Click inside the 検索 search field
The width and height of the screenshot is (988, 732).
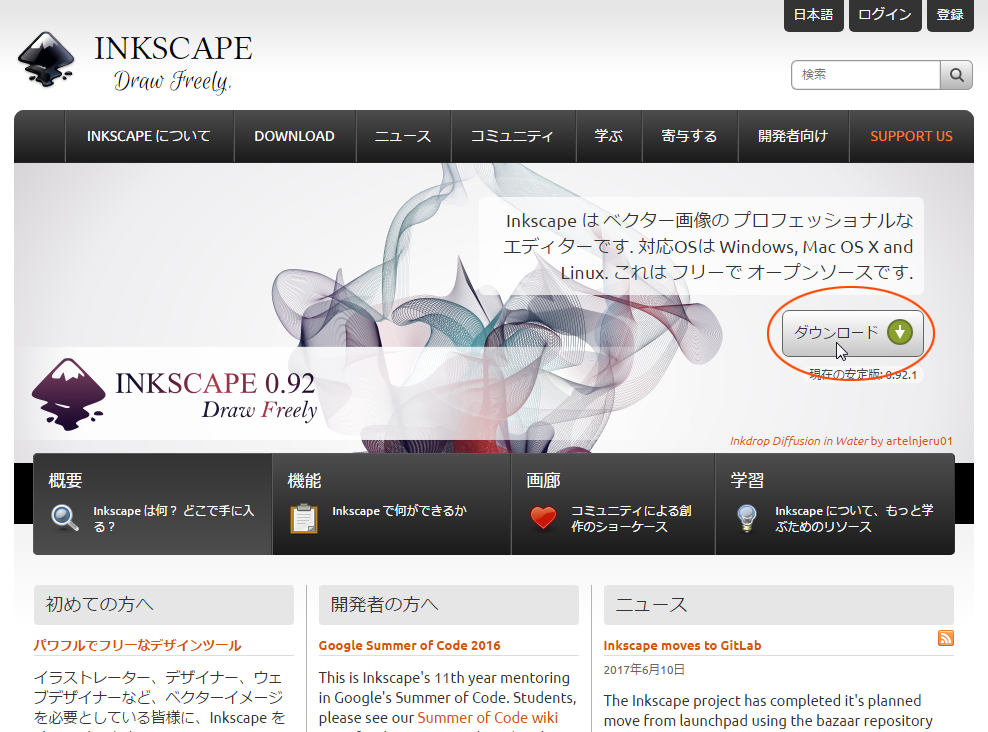coord(865,75)
